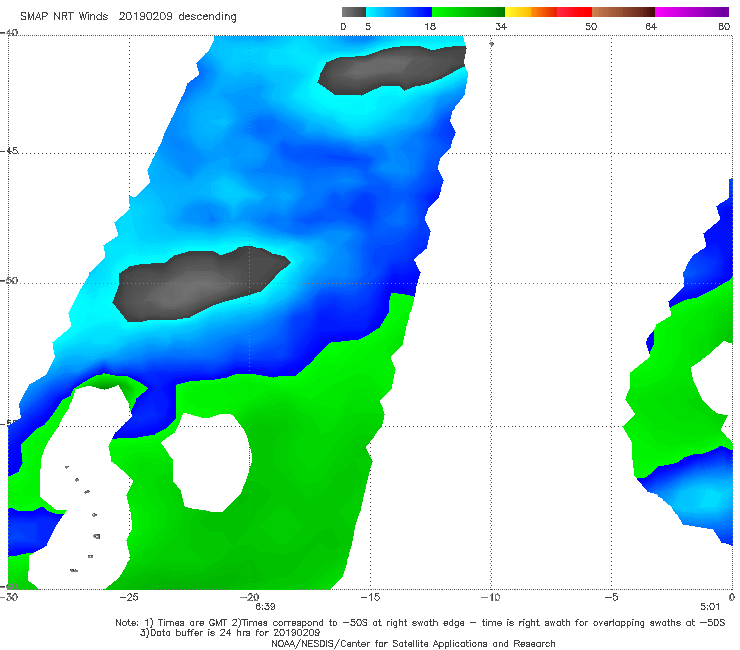
Task: Click the longitude axis label '-5'
Action: tap(611, 597)
